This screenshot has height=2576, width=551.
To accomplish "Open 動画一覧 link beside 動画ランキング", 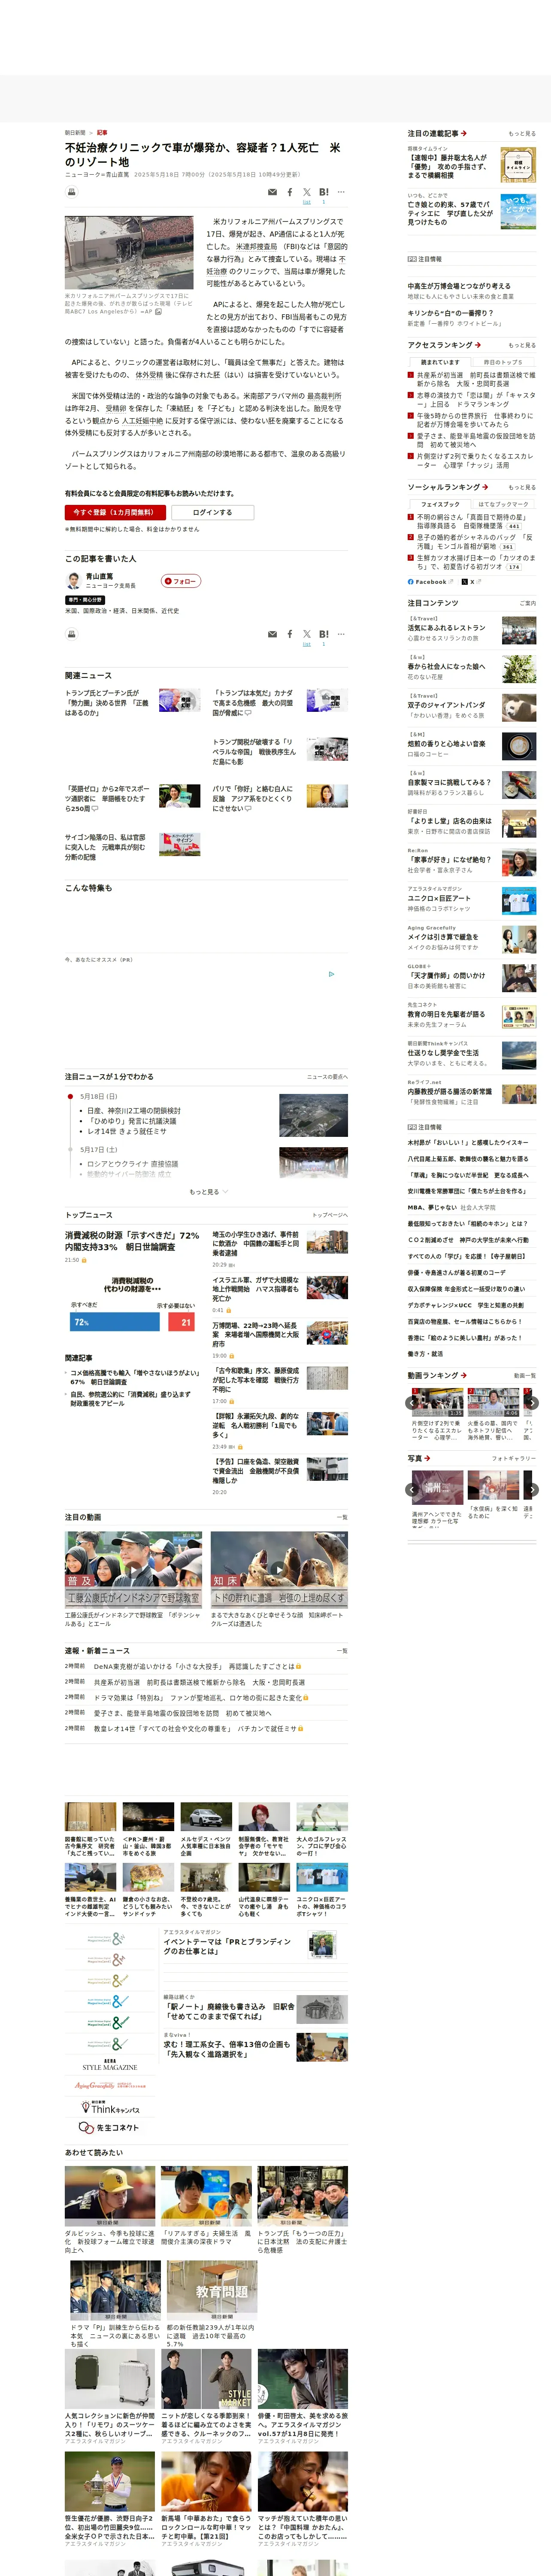I will [x=525, y=1375].
